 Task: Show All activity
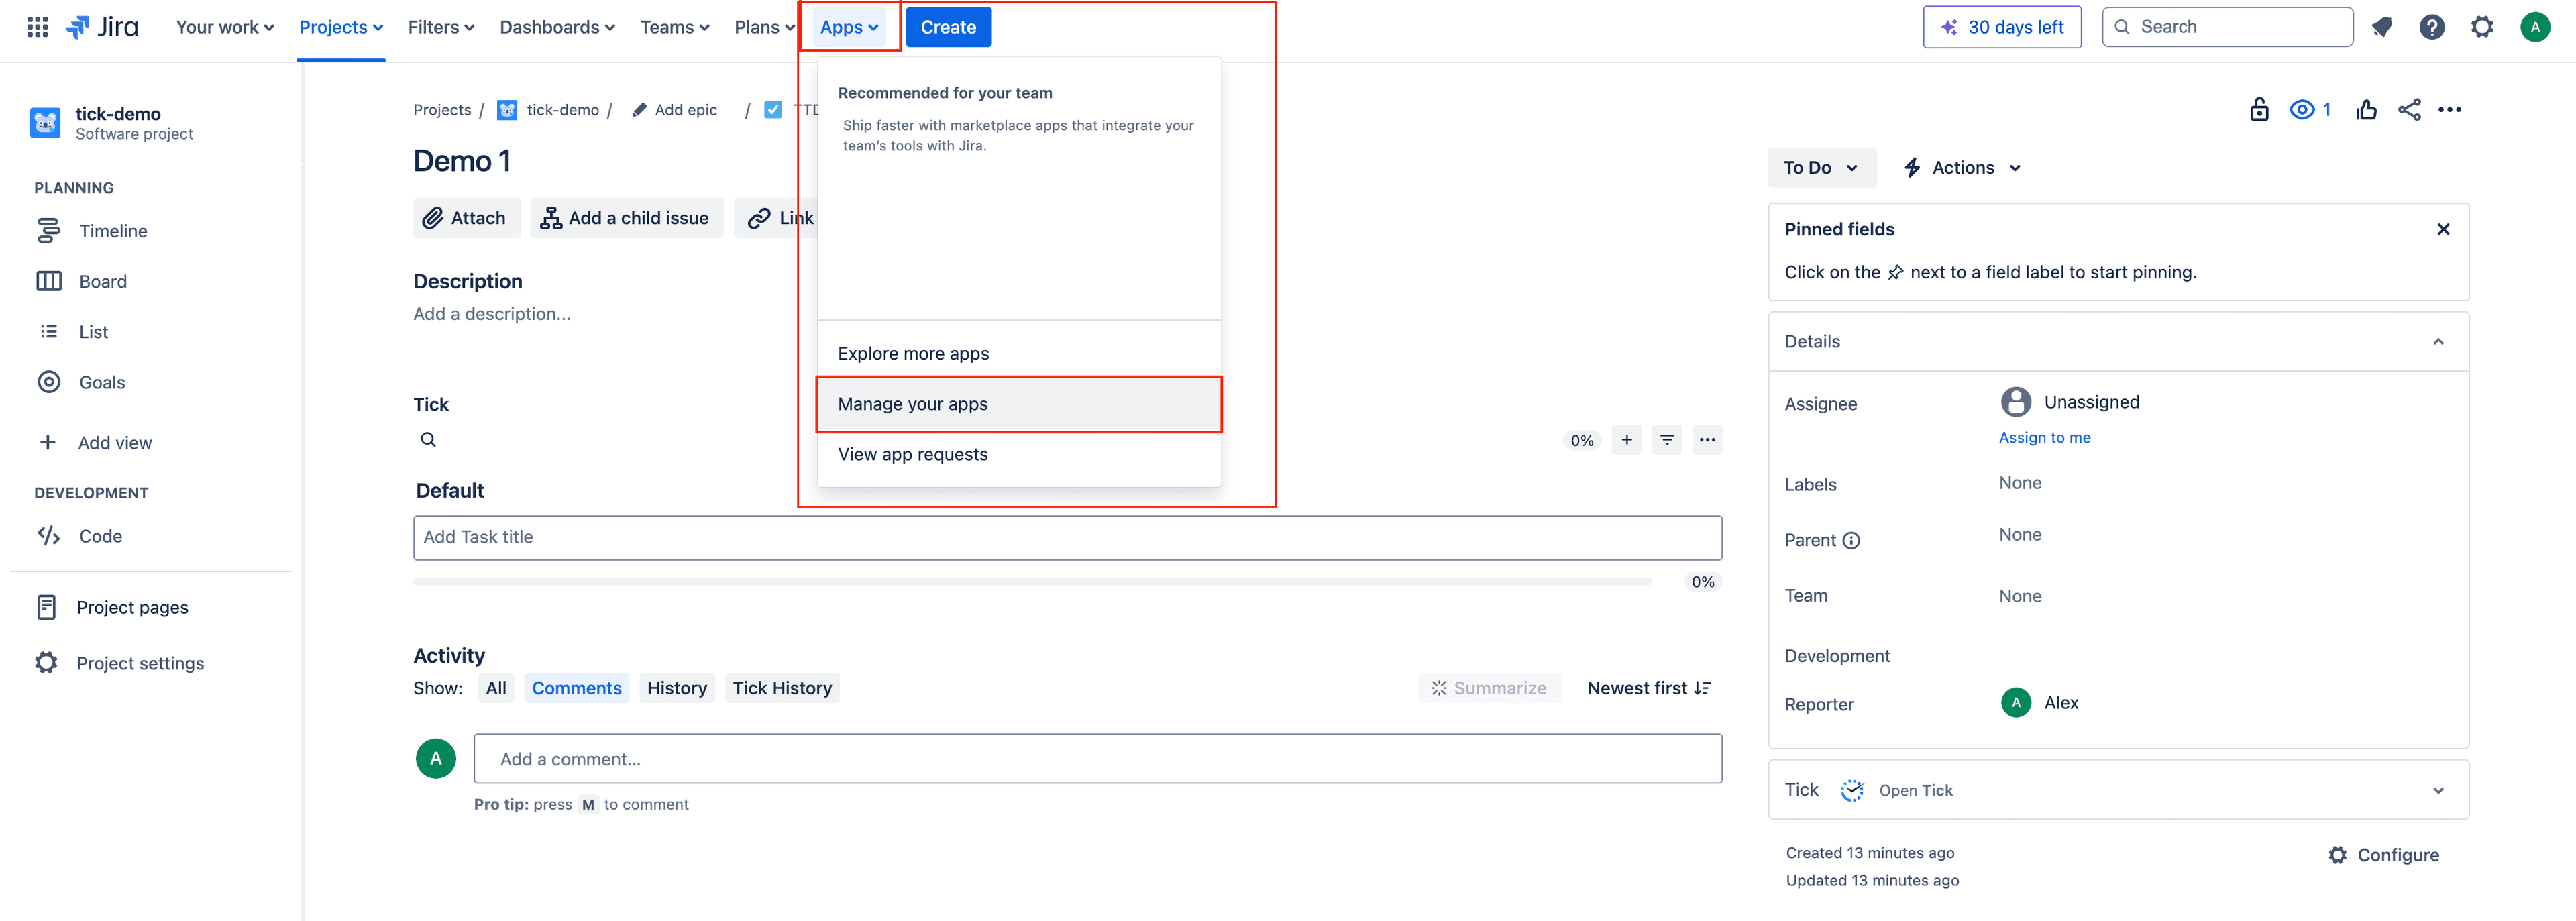click(496, 688)
